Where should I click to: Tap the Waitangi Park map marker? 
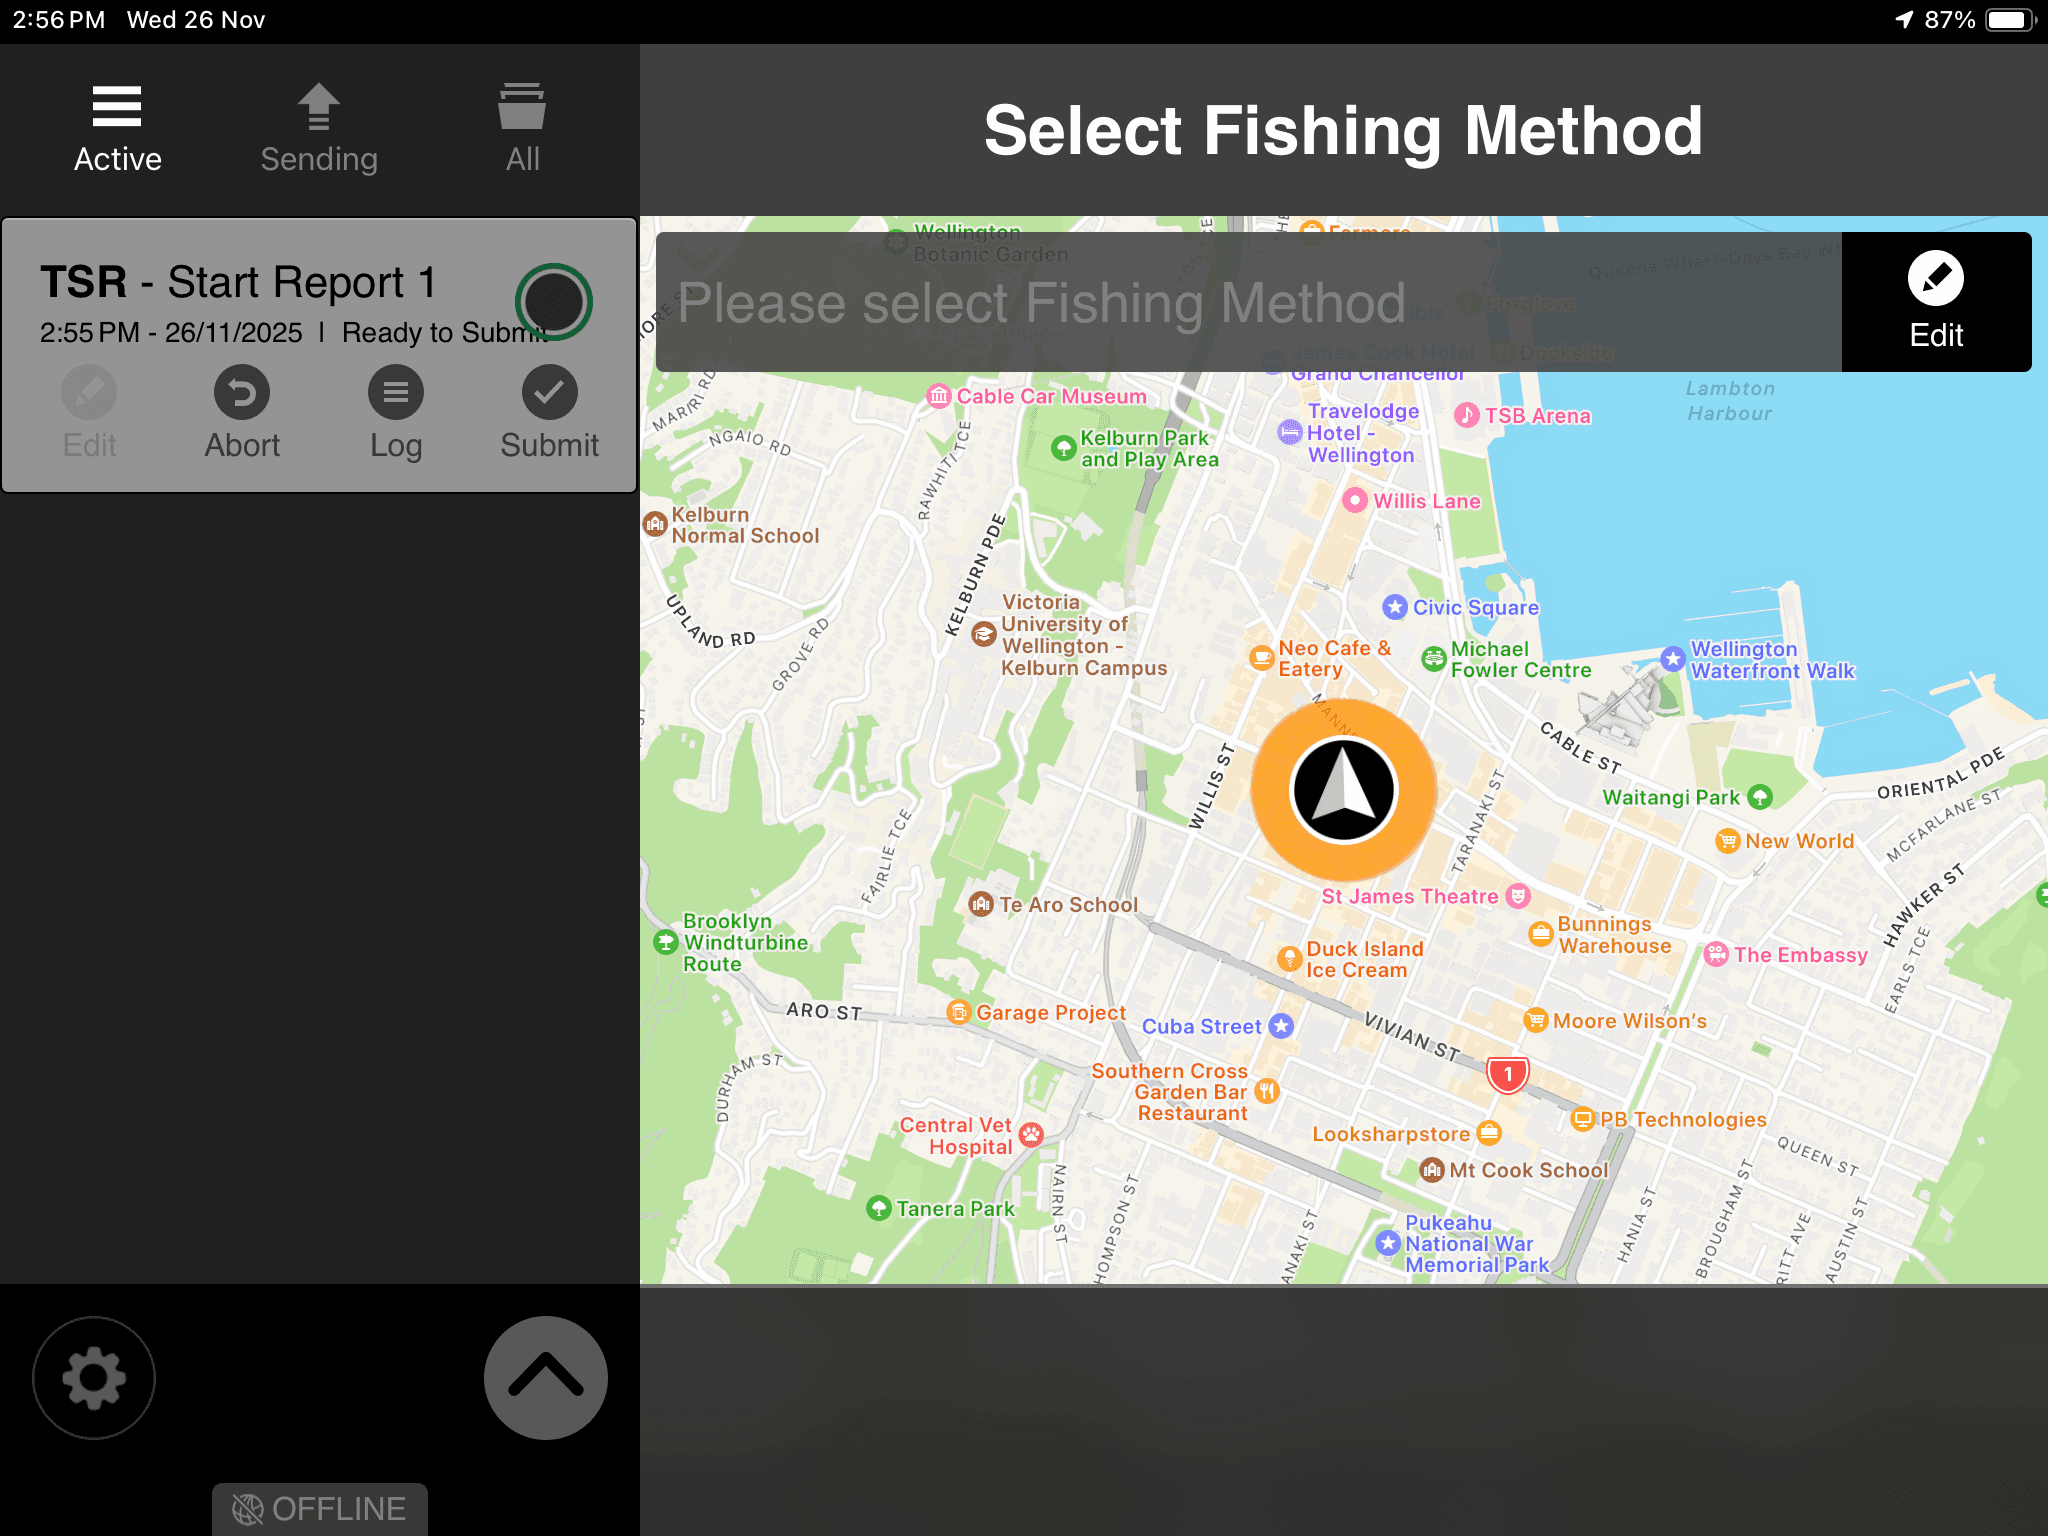click(1759, 797)
